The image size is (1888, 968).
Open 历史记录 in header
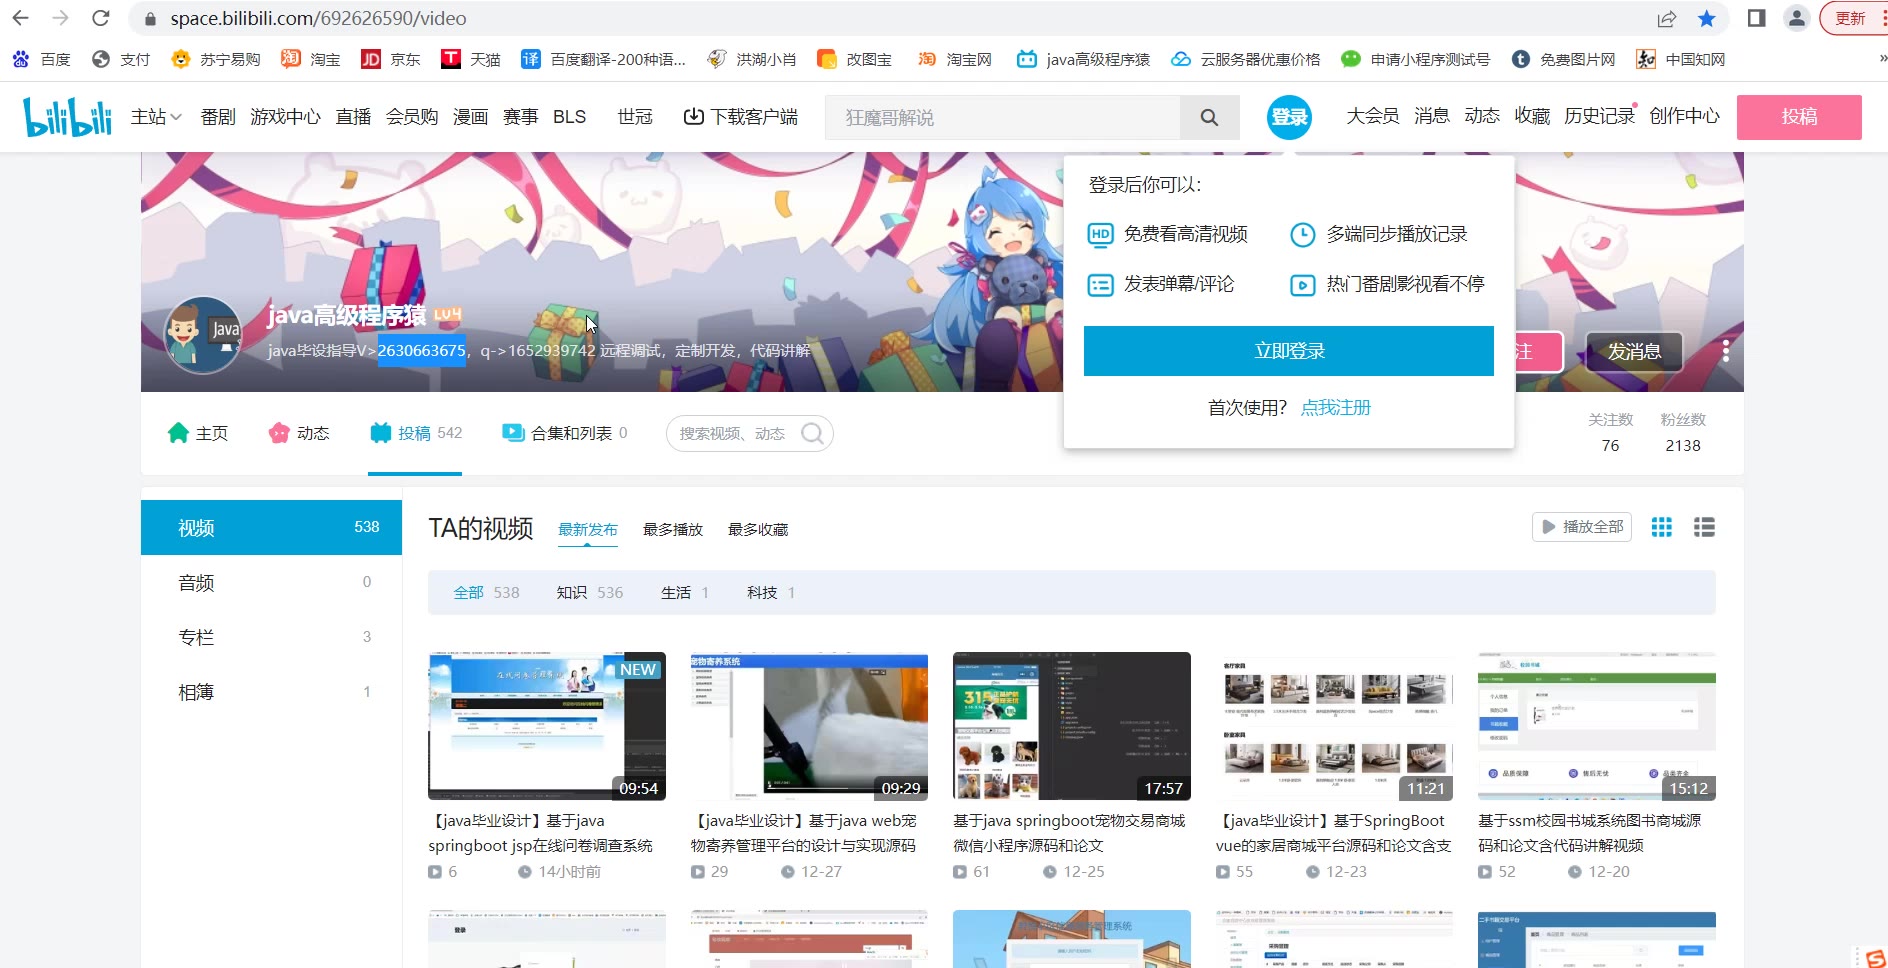point(1599,116)
